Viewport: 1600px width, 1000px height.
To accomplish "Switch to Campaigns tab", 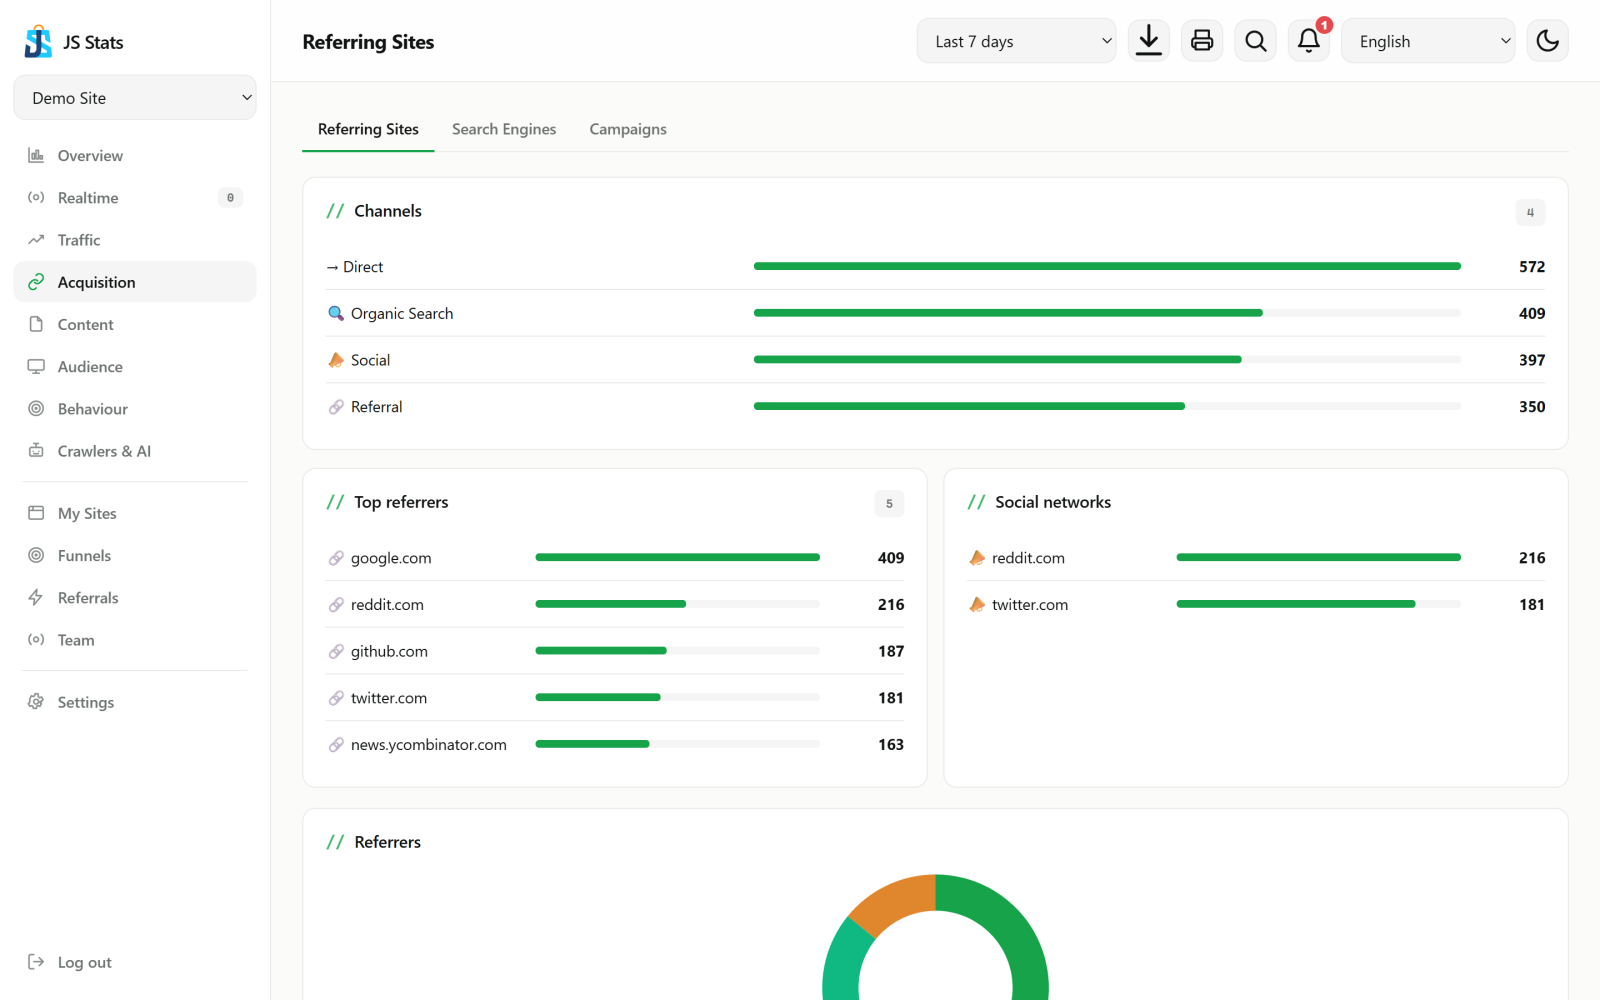I will tap(628, 129).
